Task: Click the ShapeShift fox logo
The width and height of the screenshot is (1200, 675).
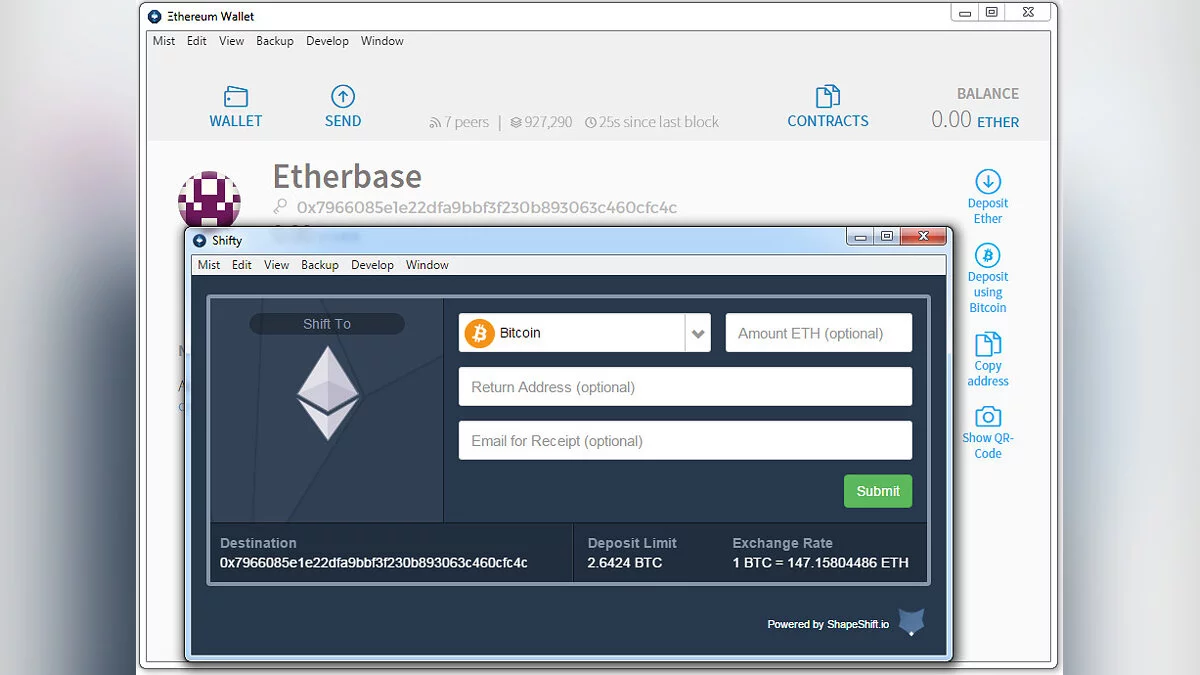Action: [x=911, y=623]
